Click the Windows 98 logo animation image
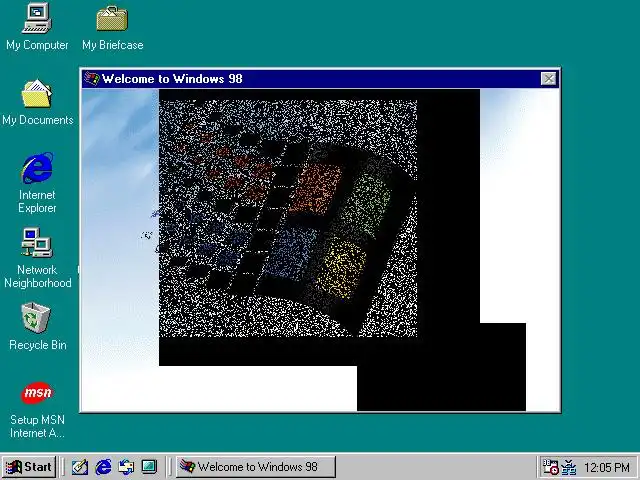 click(x=288, y=218)
